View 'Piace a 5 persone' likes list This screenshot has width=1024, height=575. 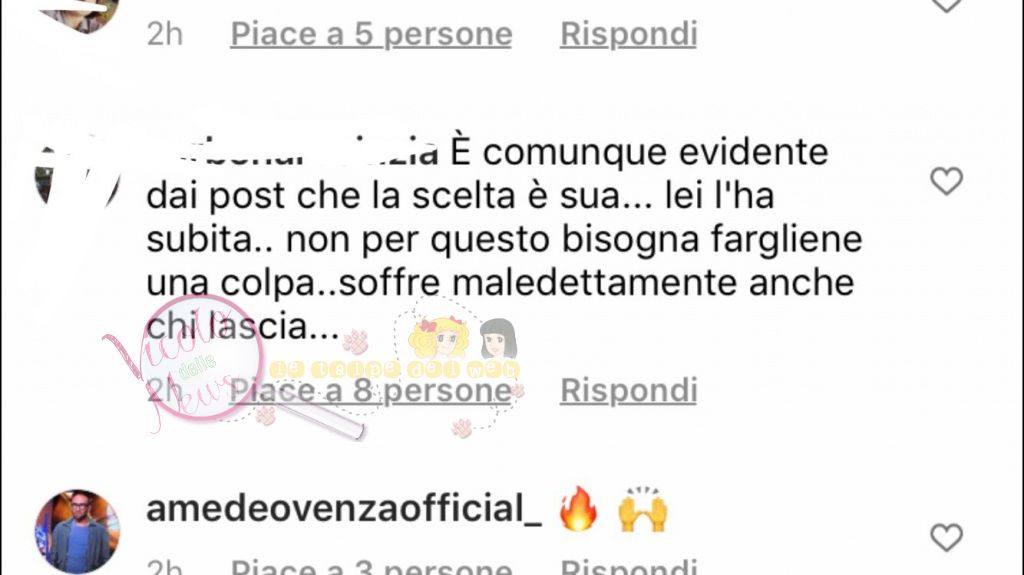371,34
